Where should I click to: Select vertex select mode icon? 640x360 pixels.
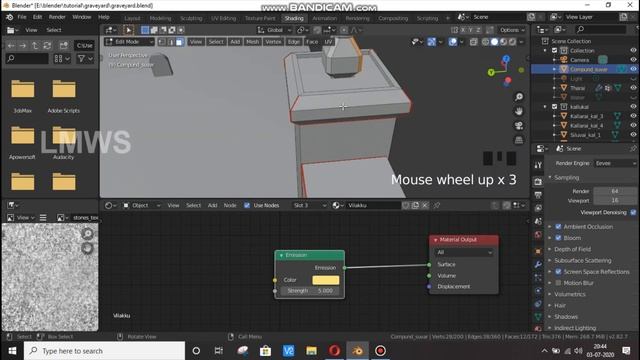[x=162, y=42]
